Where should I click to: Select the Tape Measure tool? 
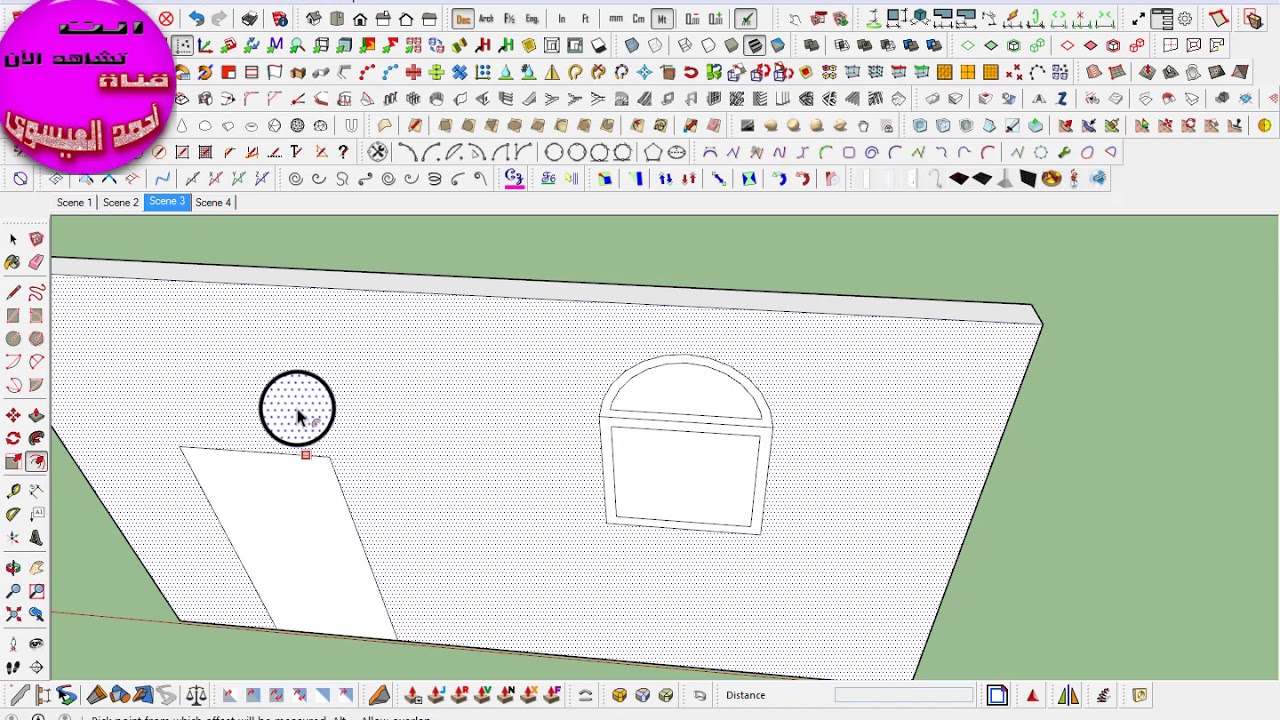[x=13, y=491]
